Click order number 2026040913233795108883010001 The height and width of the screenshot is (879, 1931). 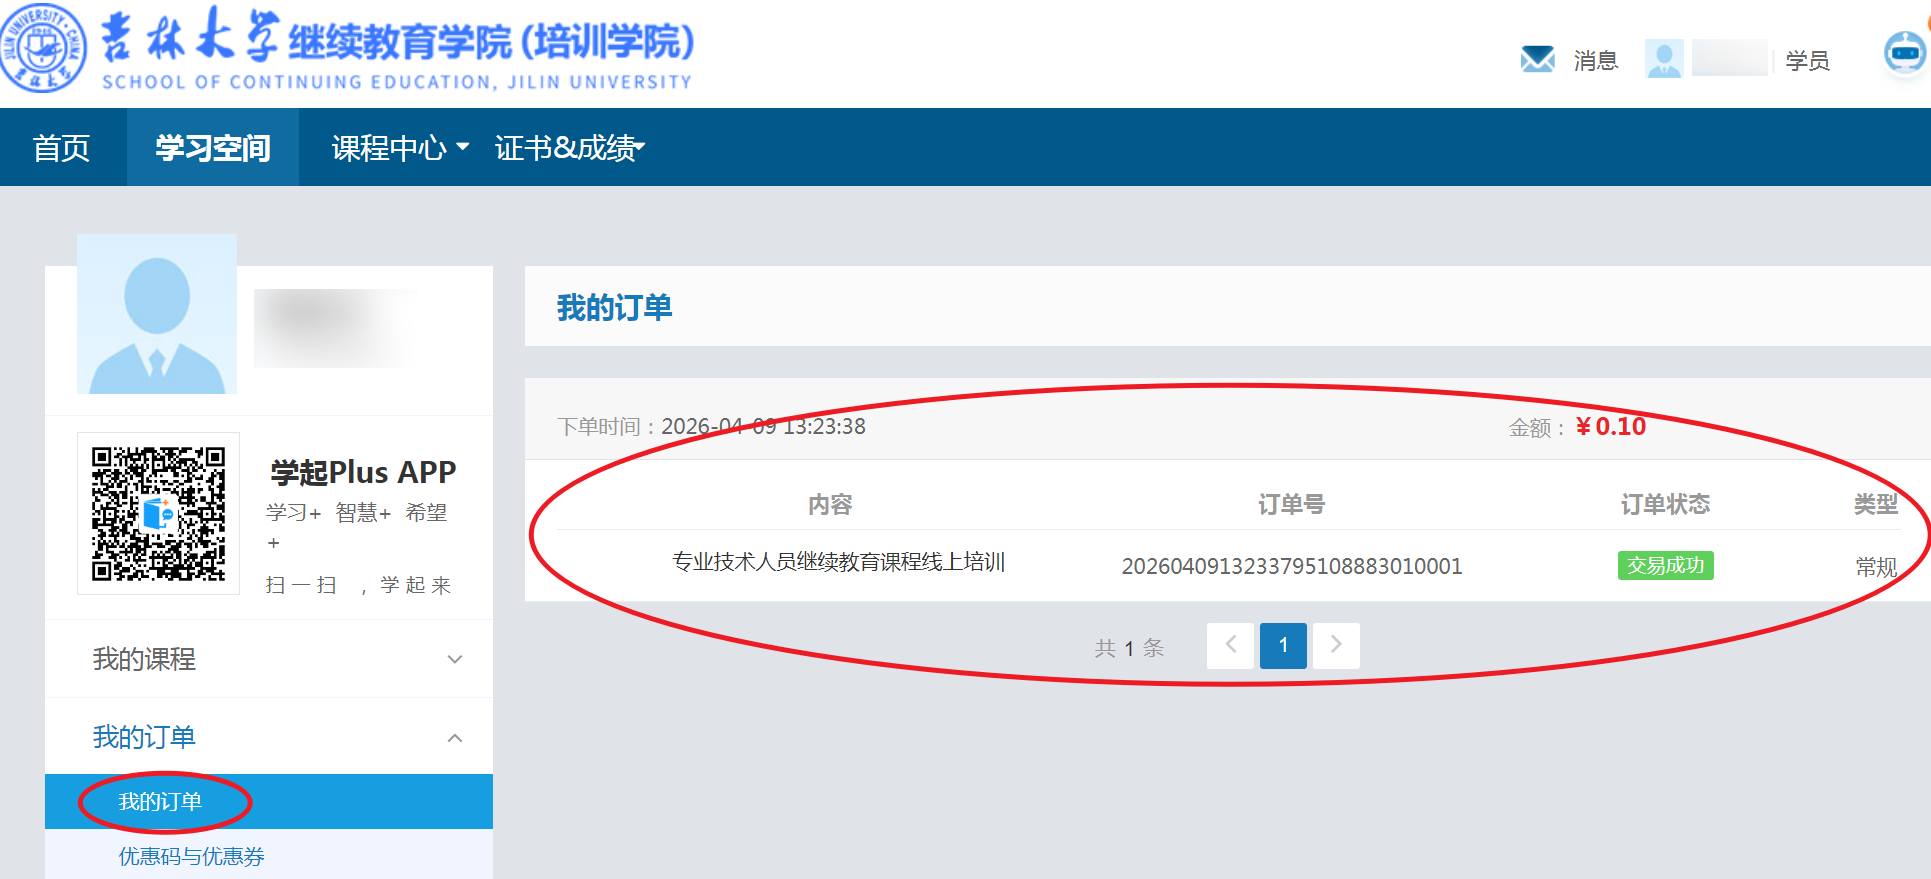pos(1292,566)
